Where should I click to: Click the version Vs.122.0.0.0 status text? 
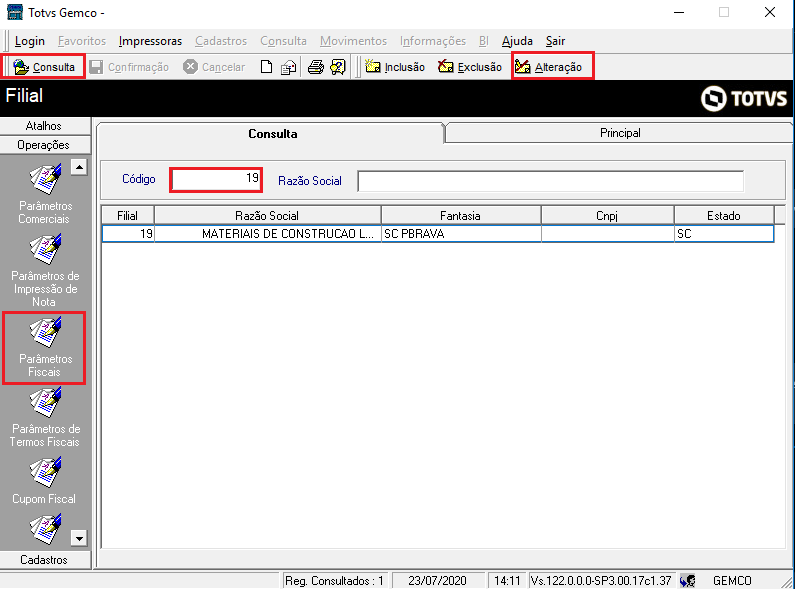tap(601, 580)
